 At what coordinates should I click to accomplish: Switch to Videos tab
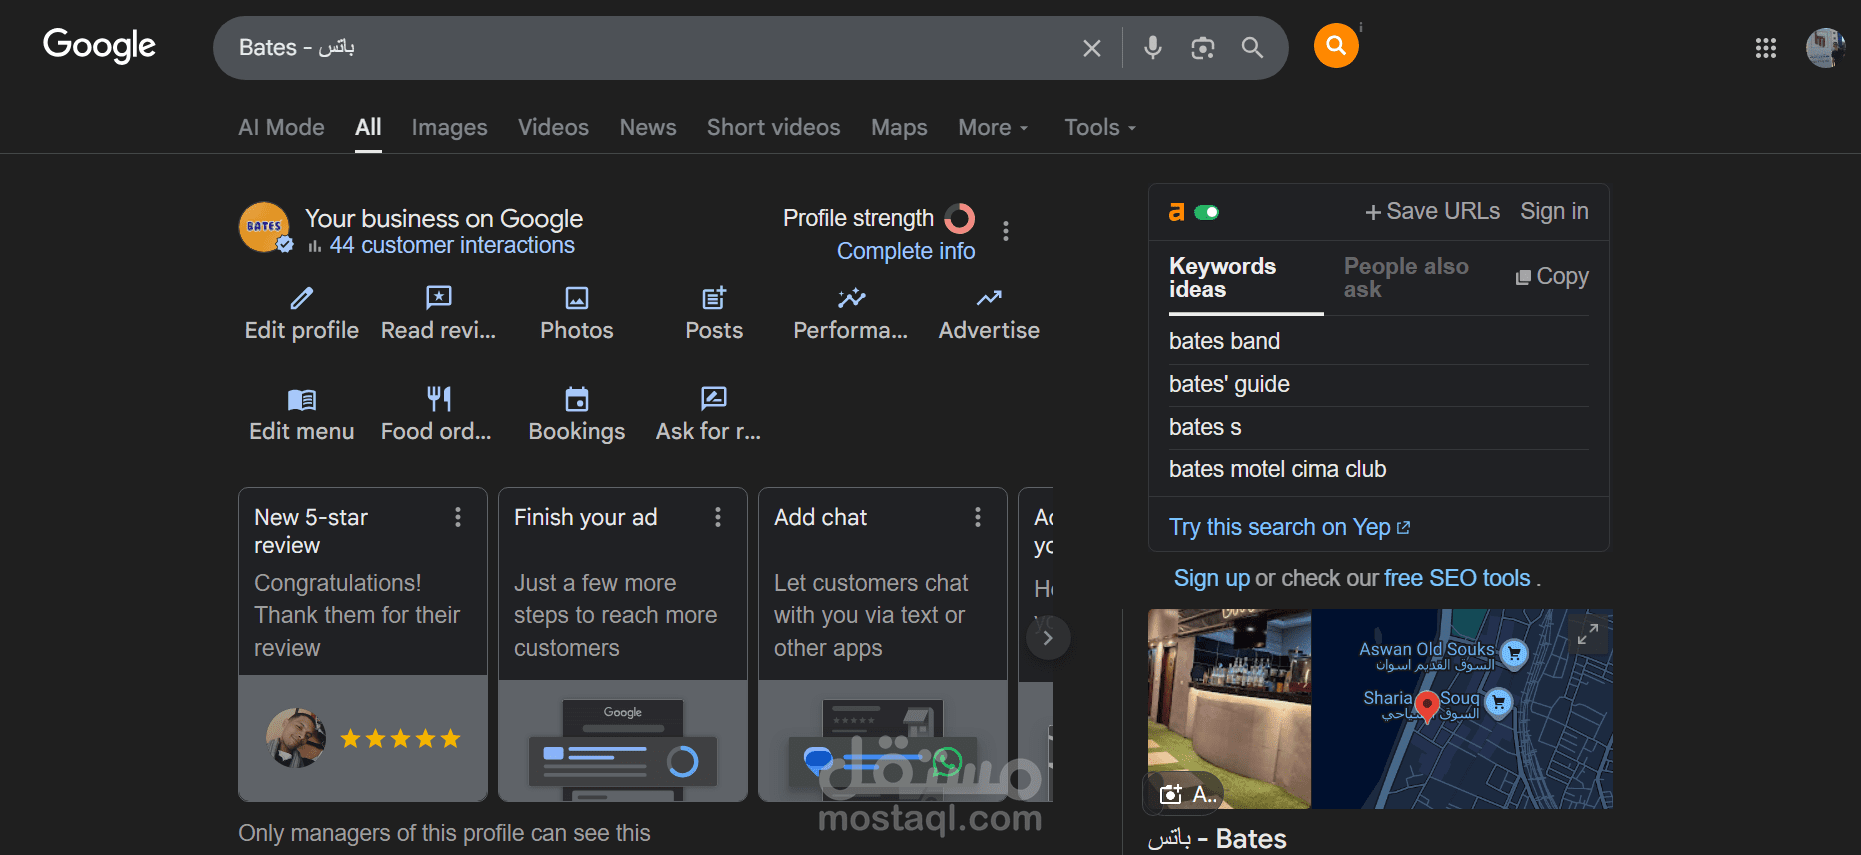click(553, 128)
